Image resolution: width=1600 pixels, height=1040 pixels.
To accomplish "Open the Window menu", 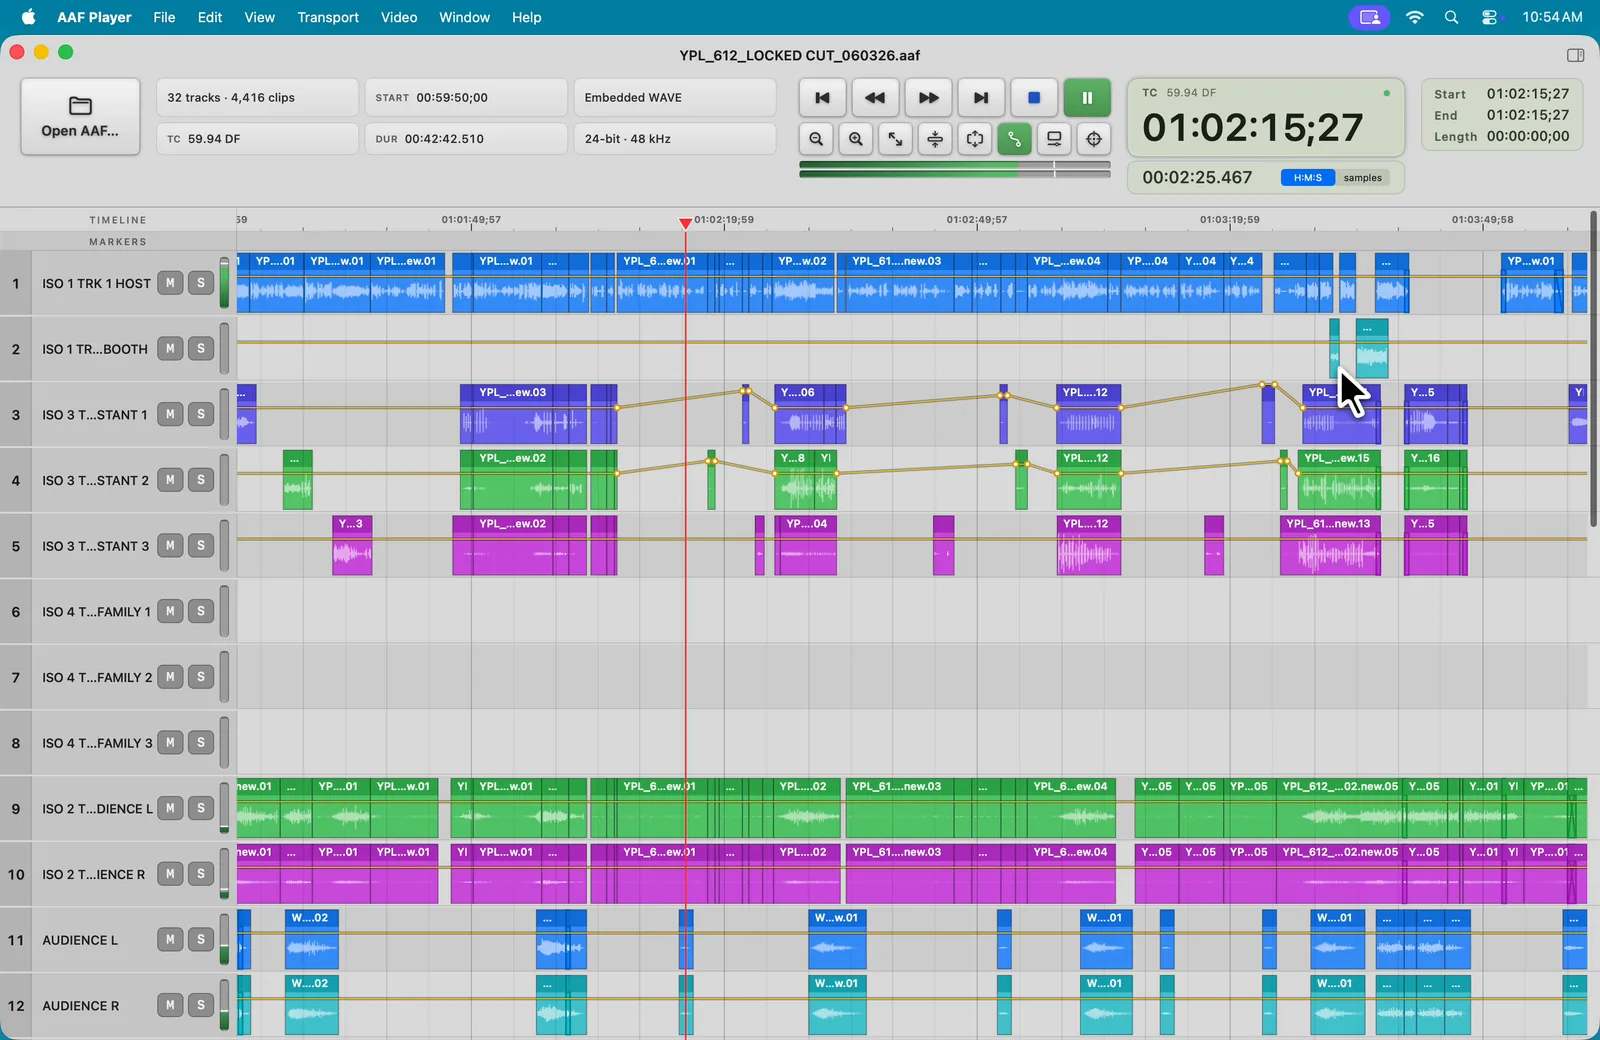I will click(465, 17).
